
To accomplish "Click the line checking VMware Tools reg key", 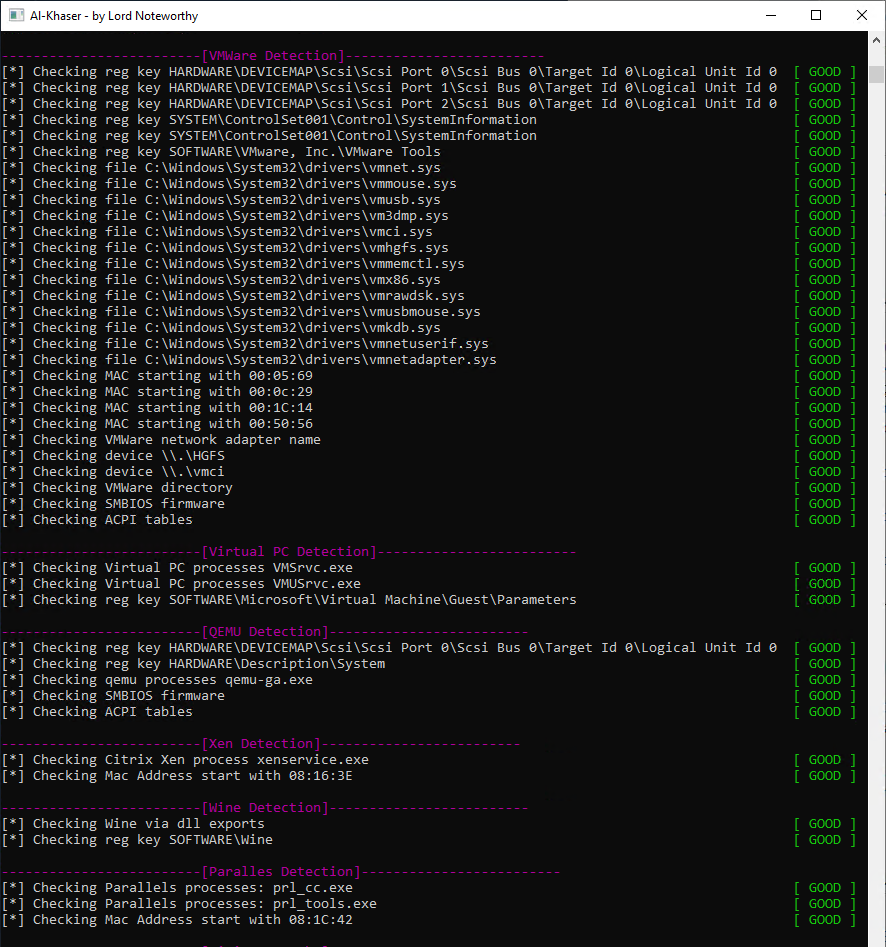I will point(221,152).
